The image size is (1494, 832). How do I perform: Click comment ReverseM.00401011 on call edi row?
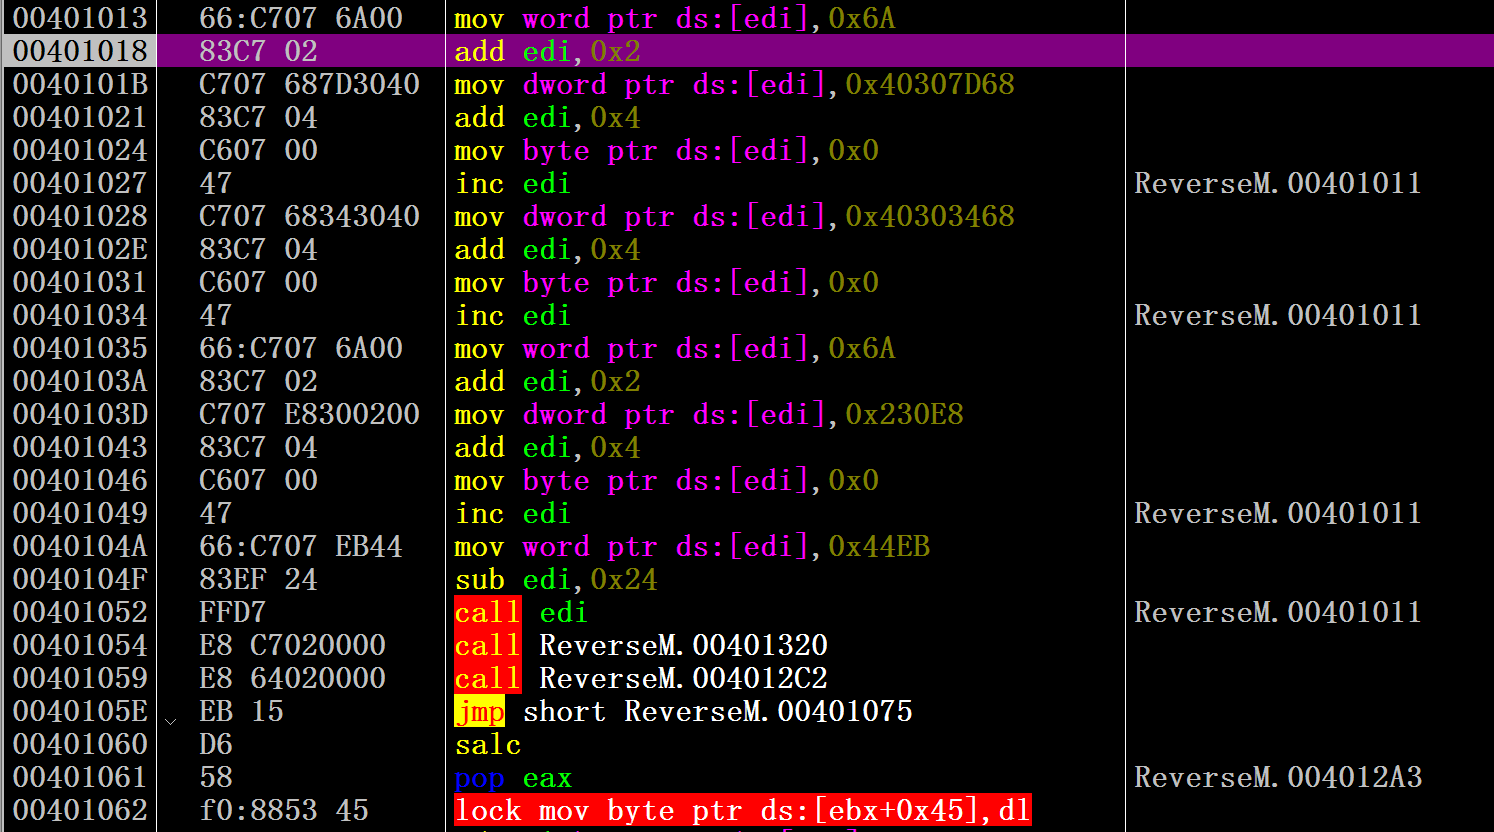[x=1278, y=612]
